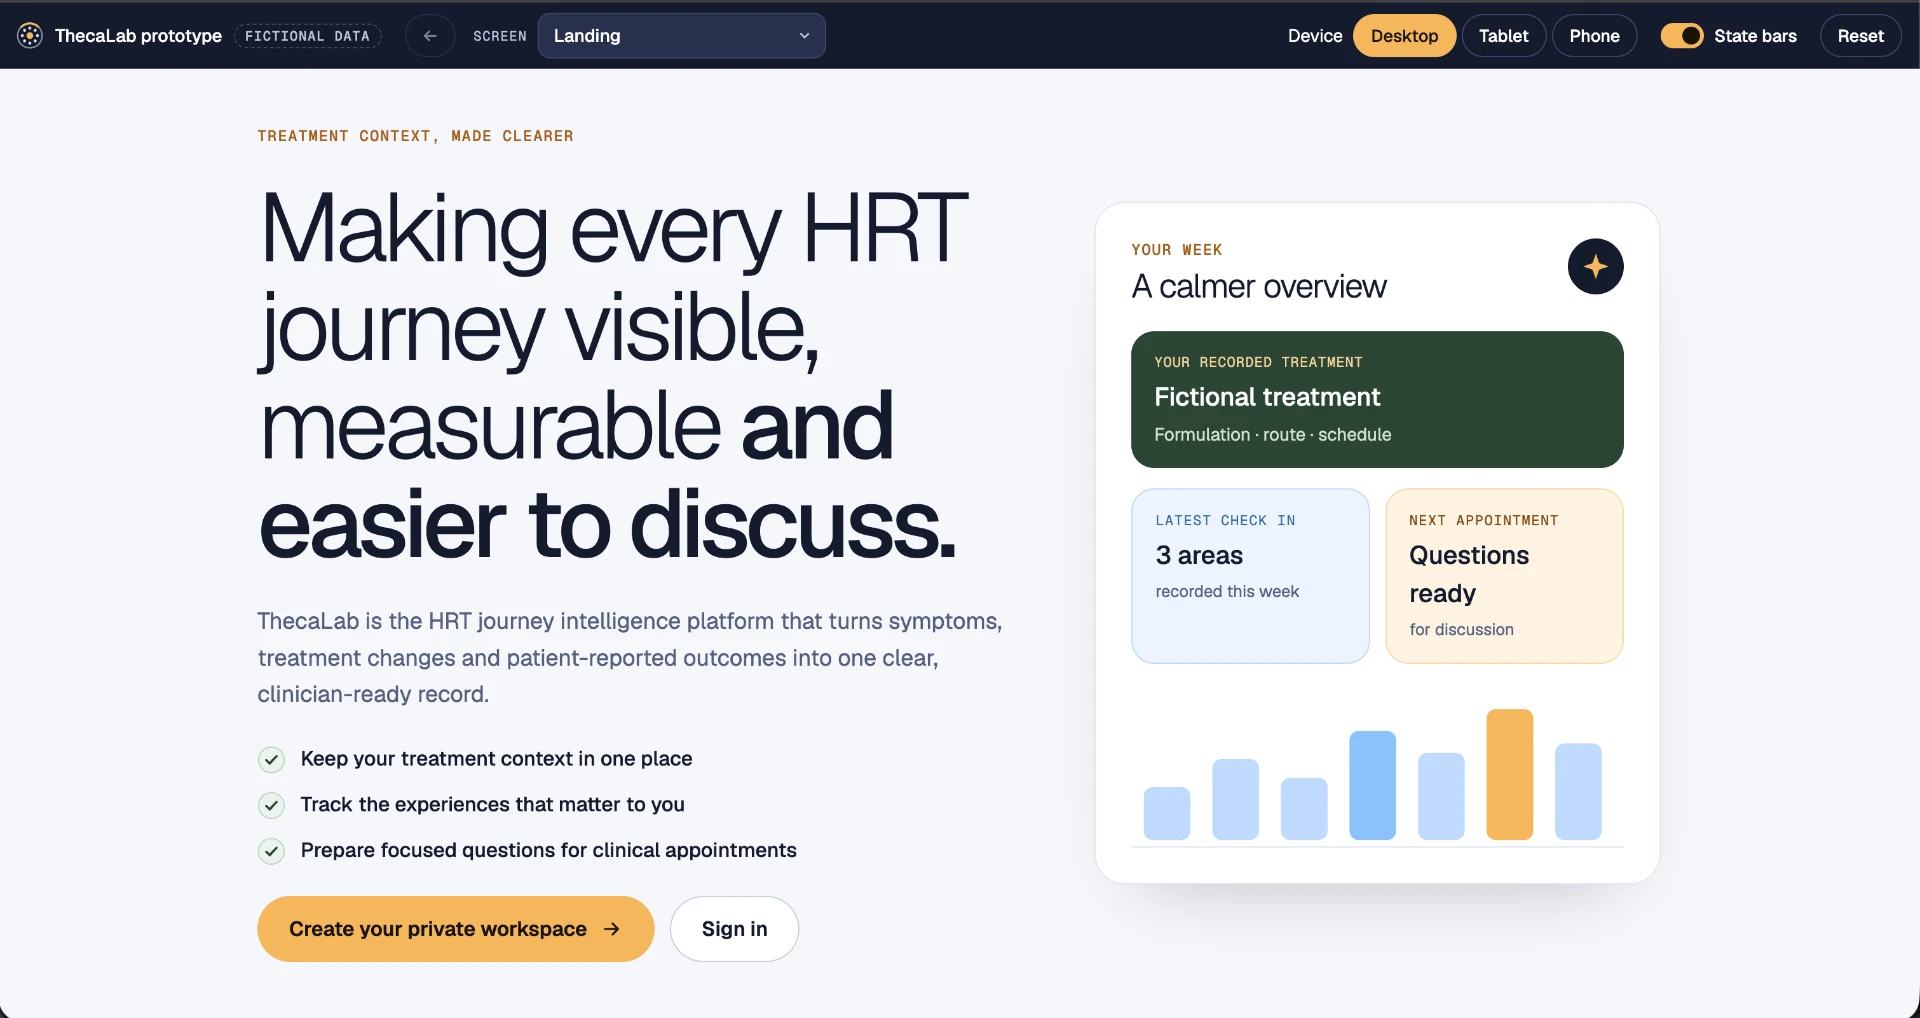Click the 'A calmer overview' heading
Image resolution: width=1920 pixels, height=1018 pixels.
1259,287
